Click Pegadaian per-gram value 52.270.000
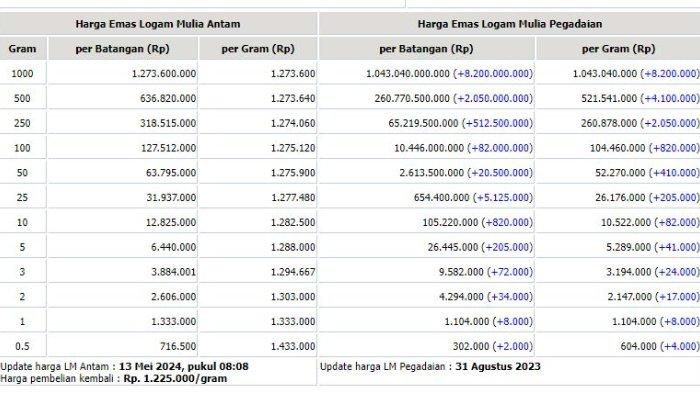700x393 pixels. coord(620,173)
